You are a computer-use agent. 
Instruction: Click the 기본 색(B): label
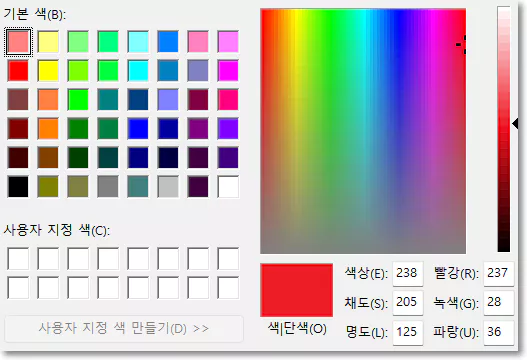tap(35, 15)
